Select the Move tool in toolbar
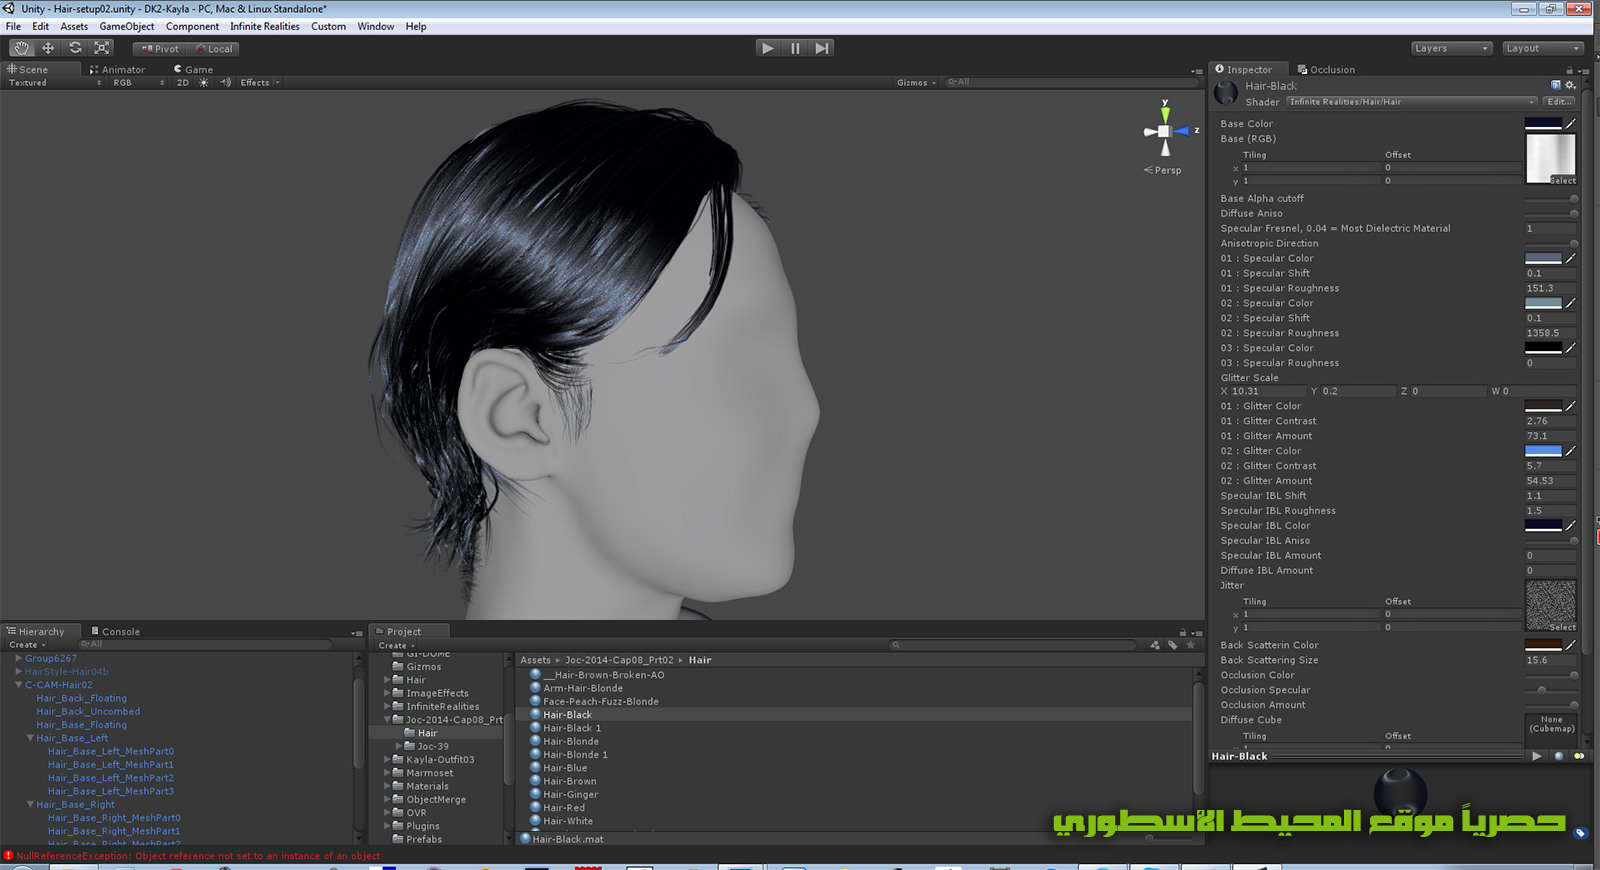 tap(48, 48)
